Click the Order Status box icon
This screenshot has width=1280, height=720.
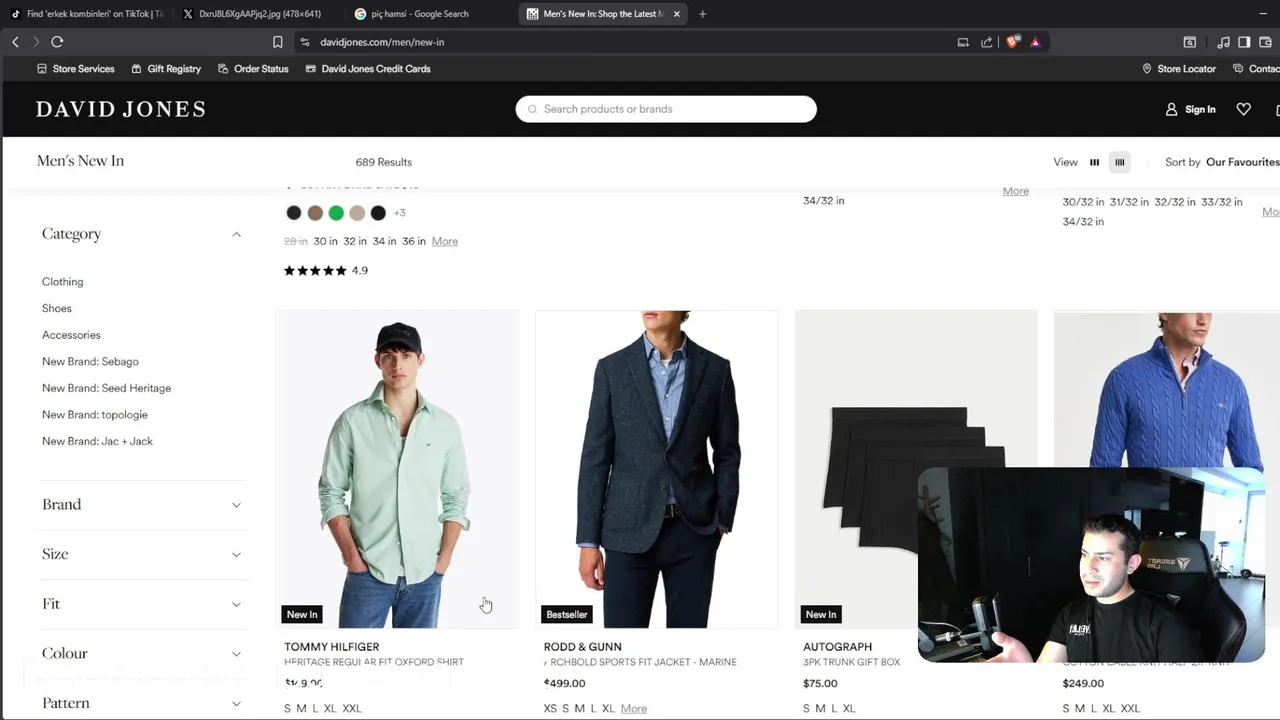(223, 69)
